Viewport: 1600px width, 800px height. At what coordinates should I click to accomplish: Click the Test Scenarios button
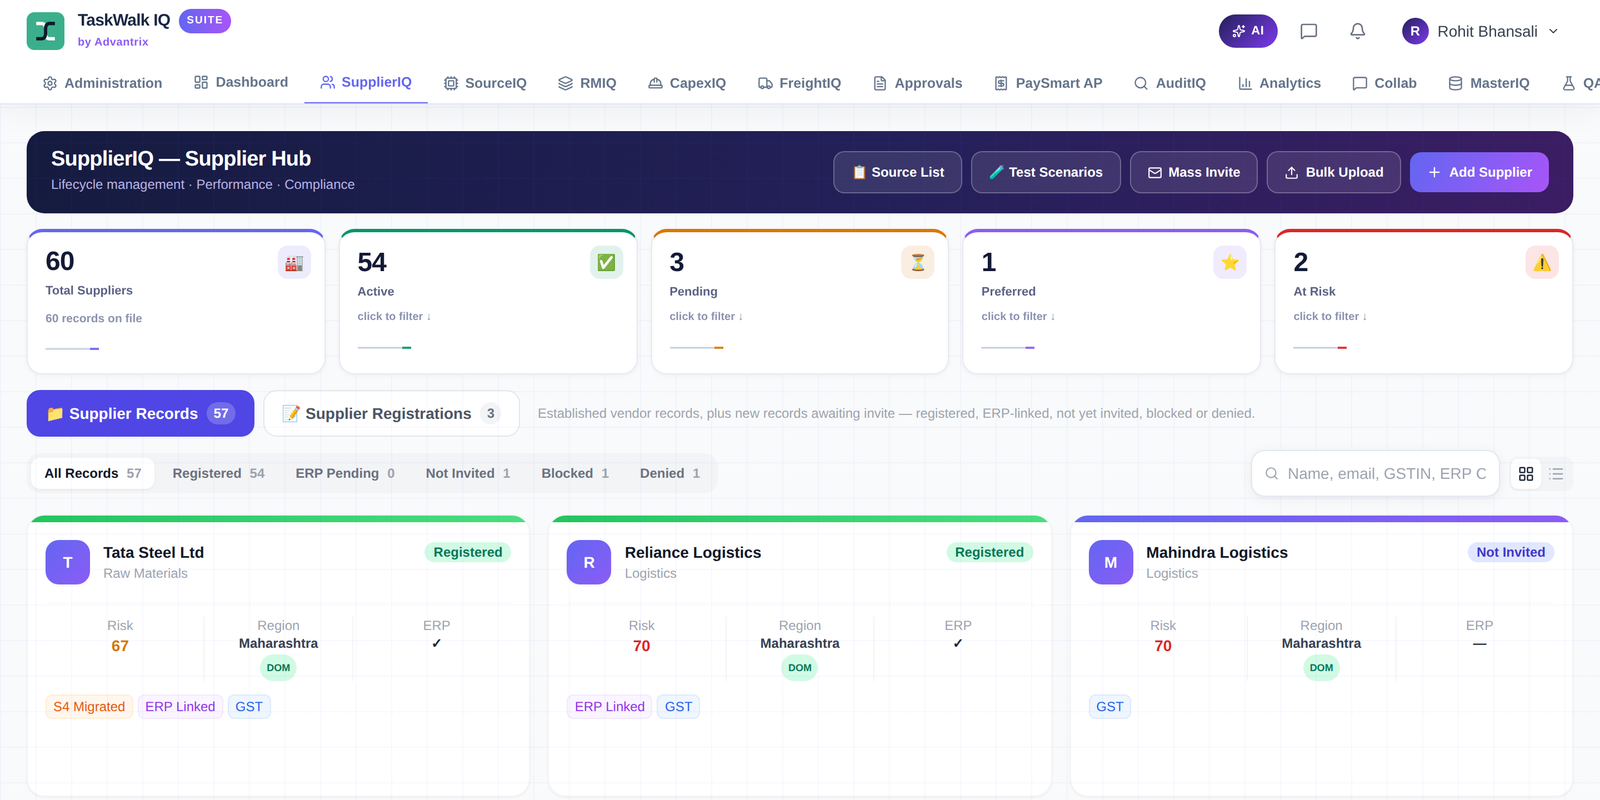[x=1046, y=172]
